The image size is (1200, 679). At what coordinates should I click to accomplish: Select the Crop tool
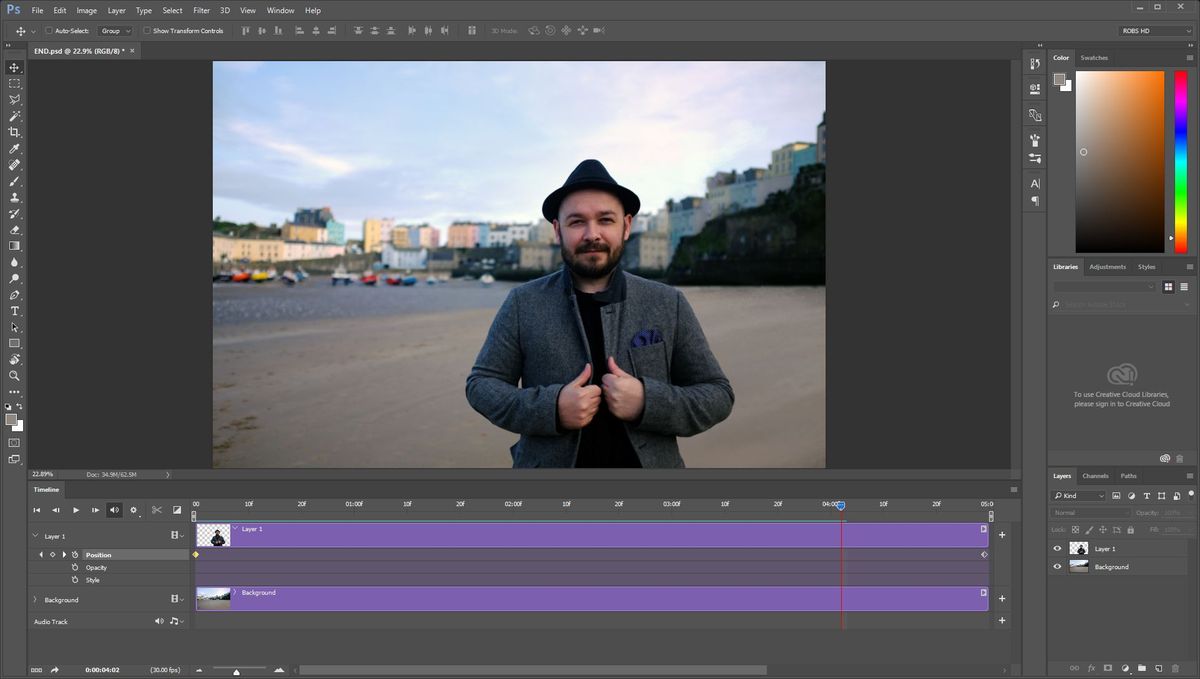coord(14,132)
